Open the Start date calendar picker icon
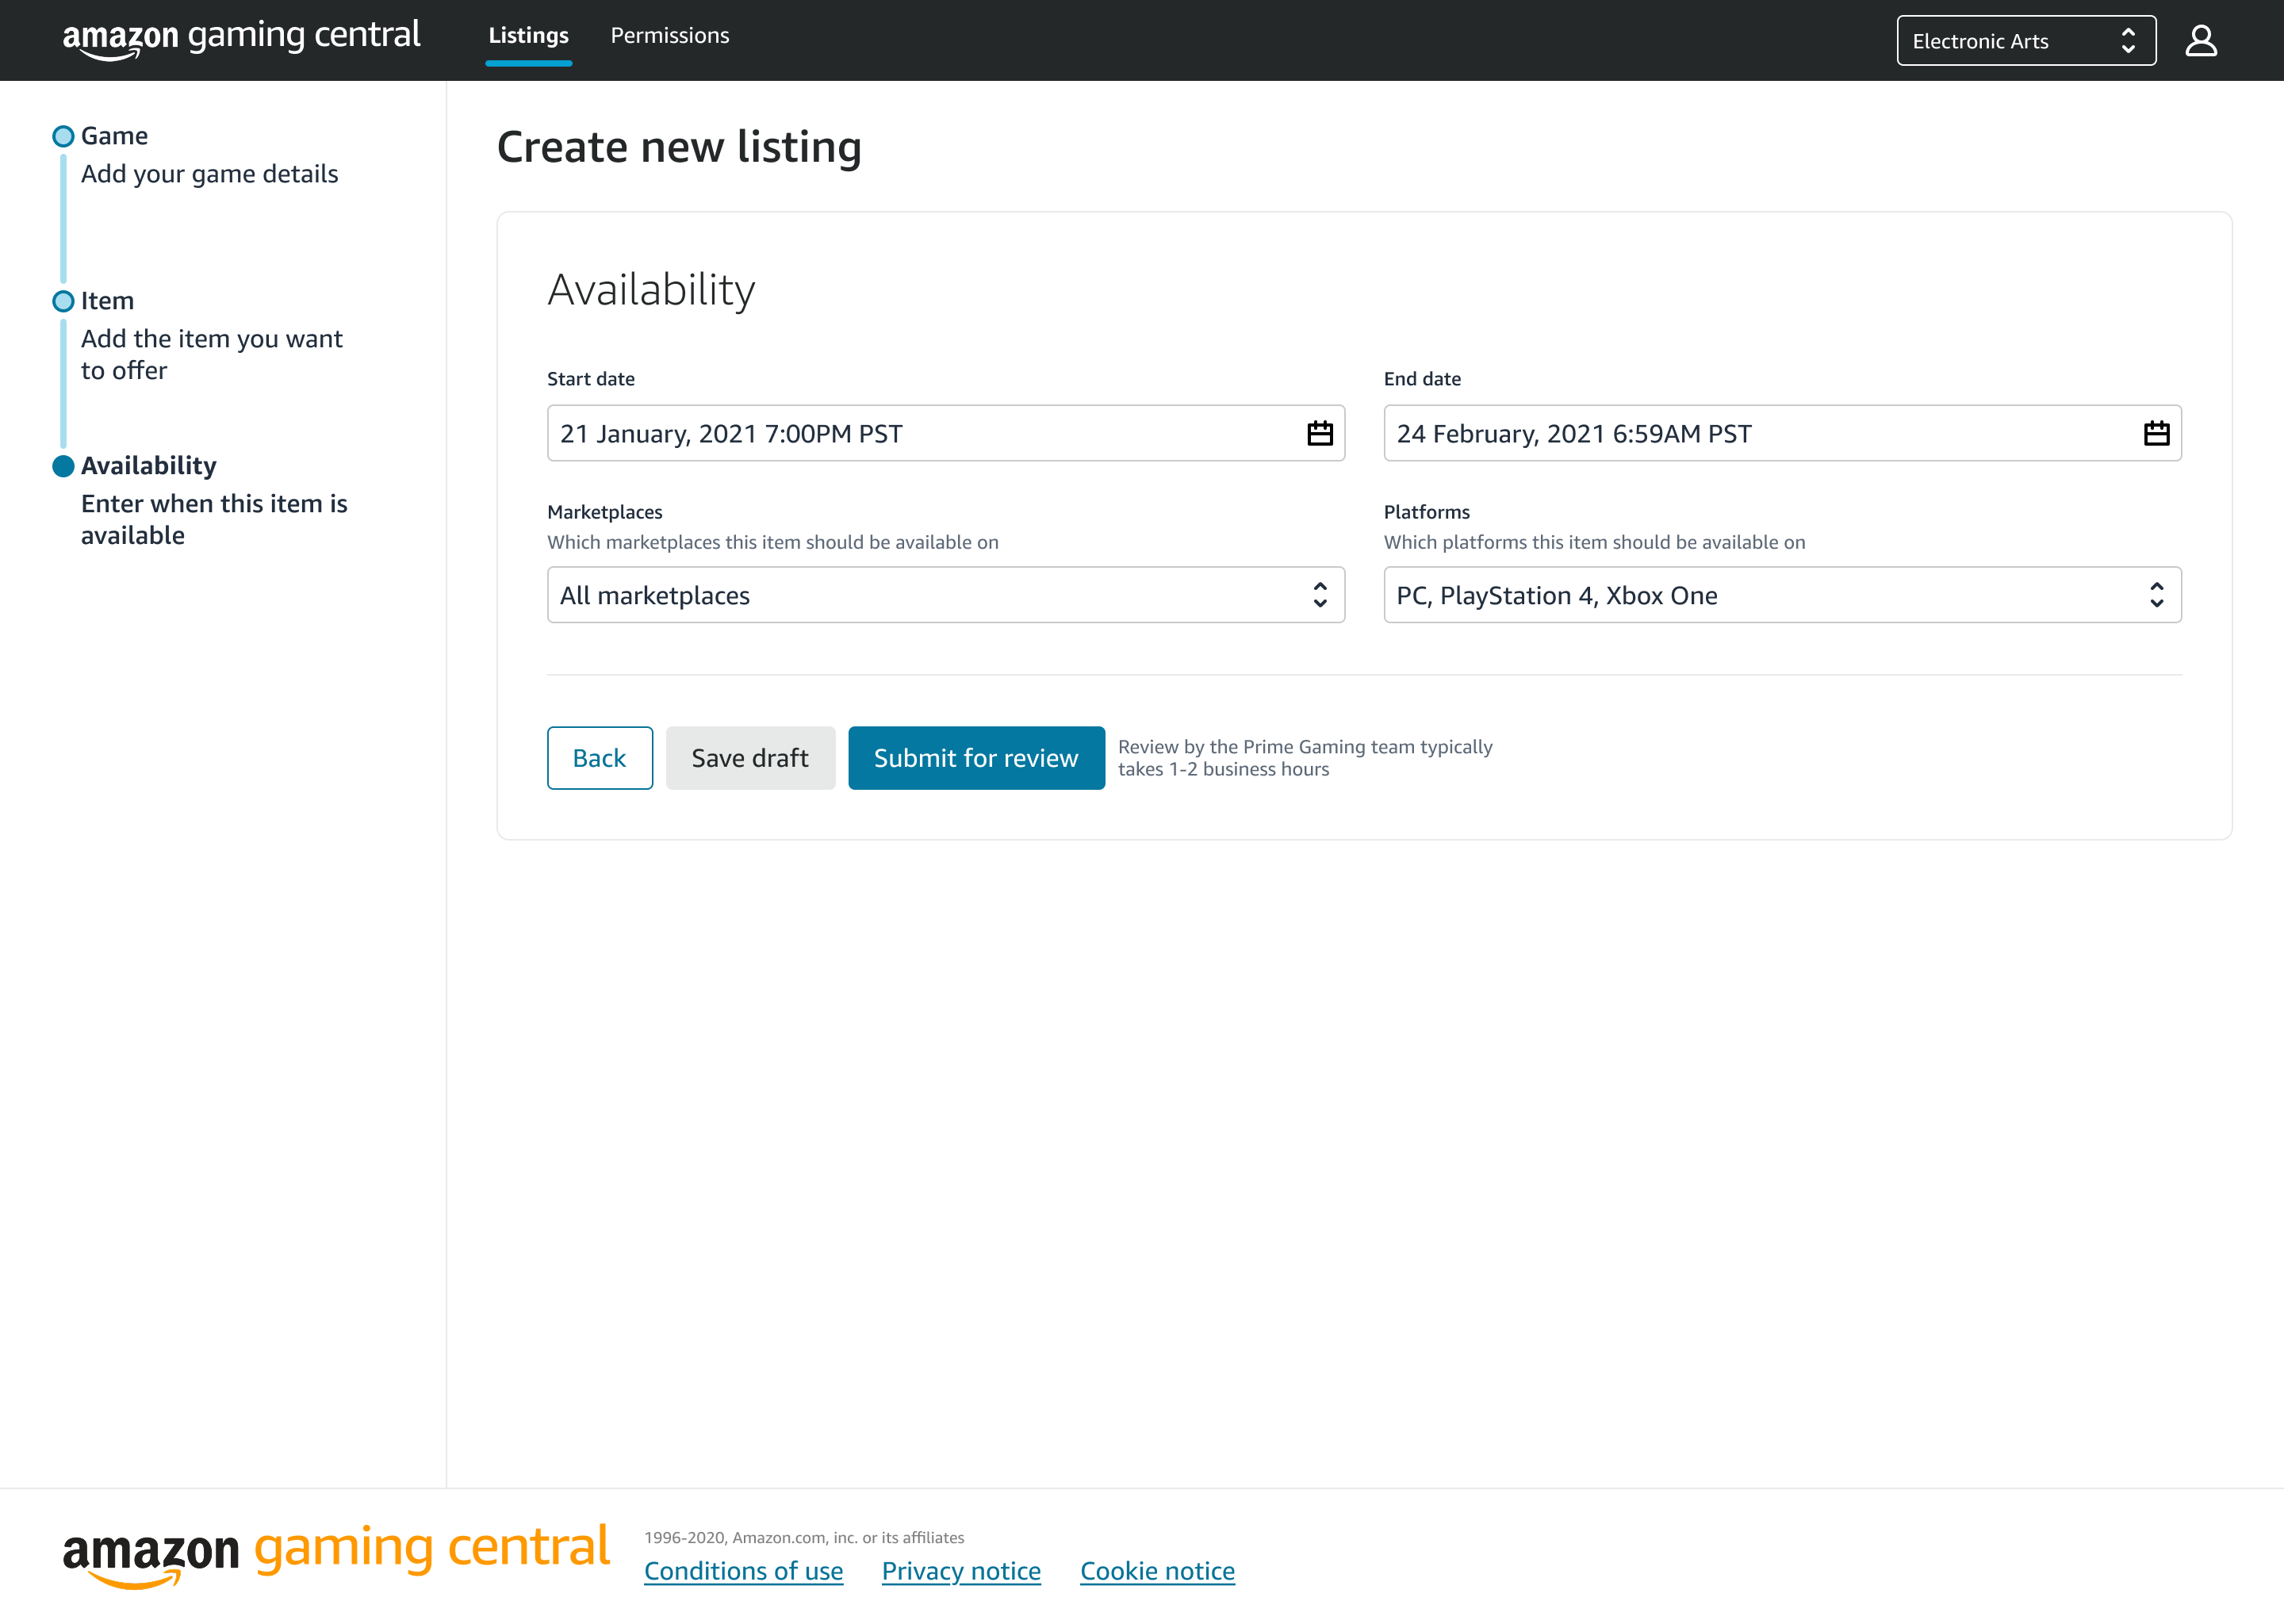The image size is (2284, 1624). click(1319, 433)
